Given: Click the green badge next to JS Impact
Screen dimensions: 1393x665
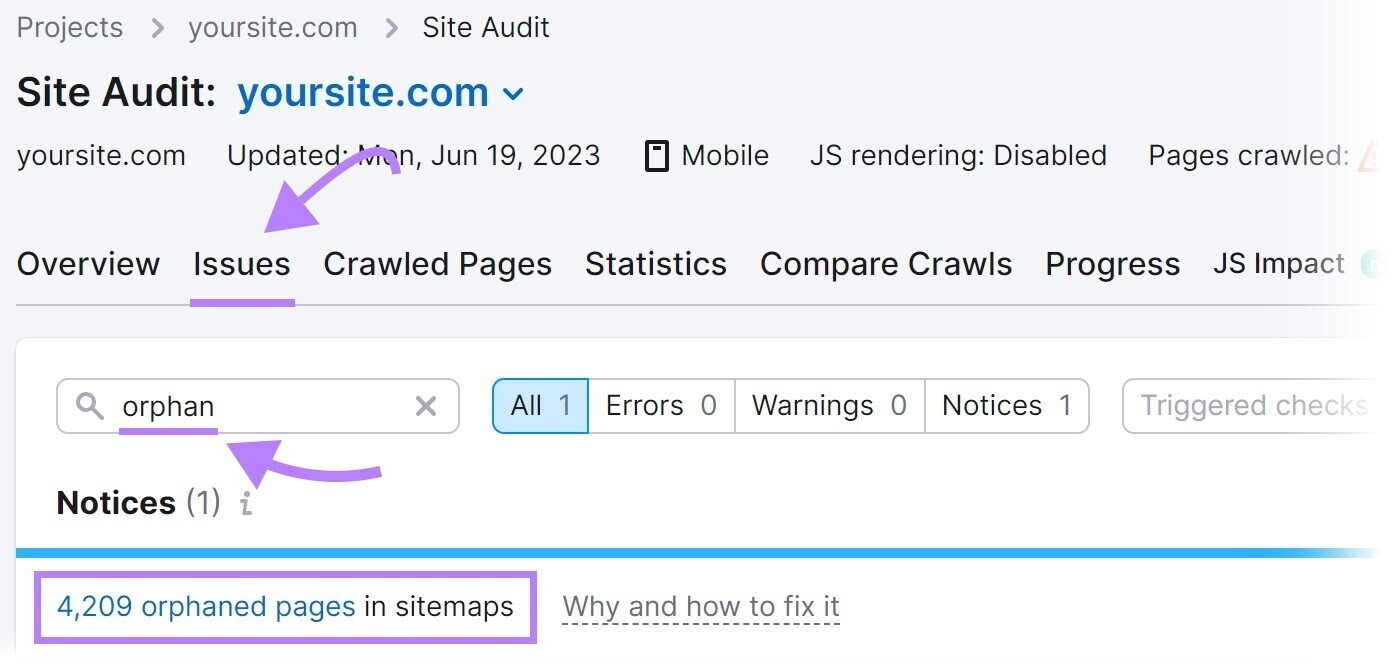Looking at the screenshot, I should click(1374, 263).
